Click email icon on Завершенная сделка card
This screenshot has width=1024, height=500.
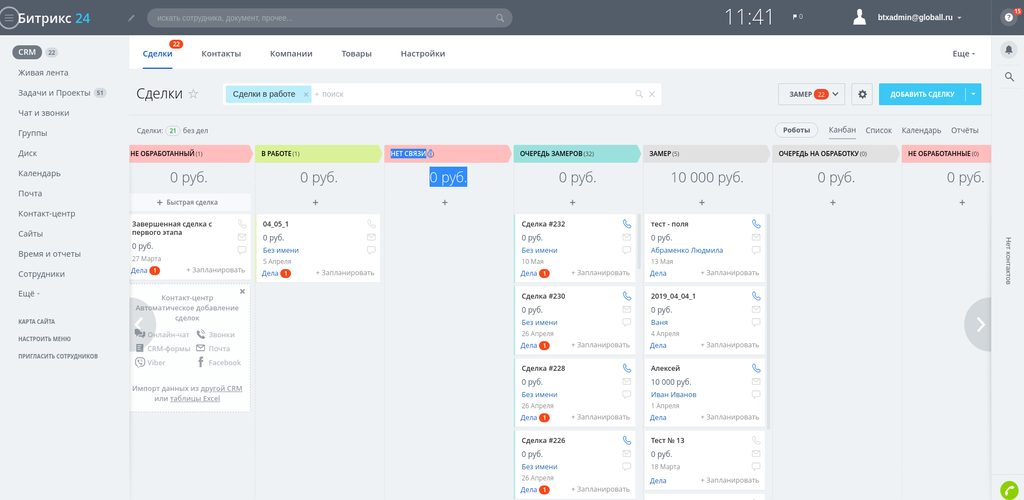242,237
